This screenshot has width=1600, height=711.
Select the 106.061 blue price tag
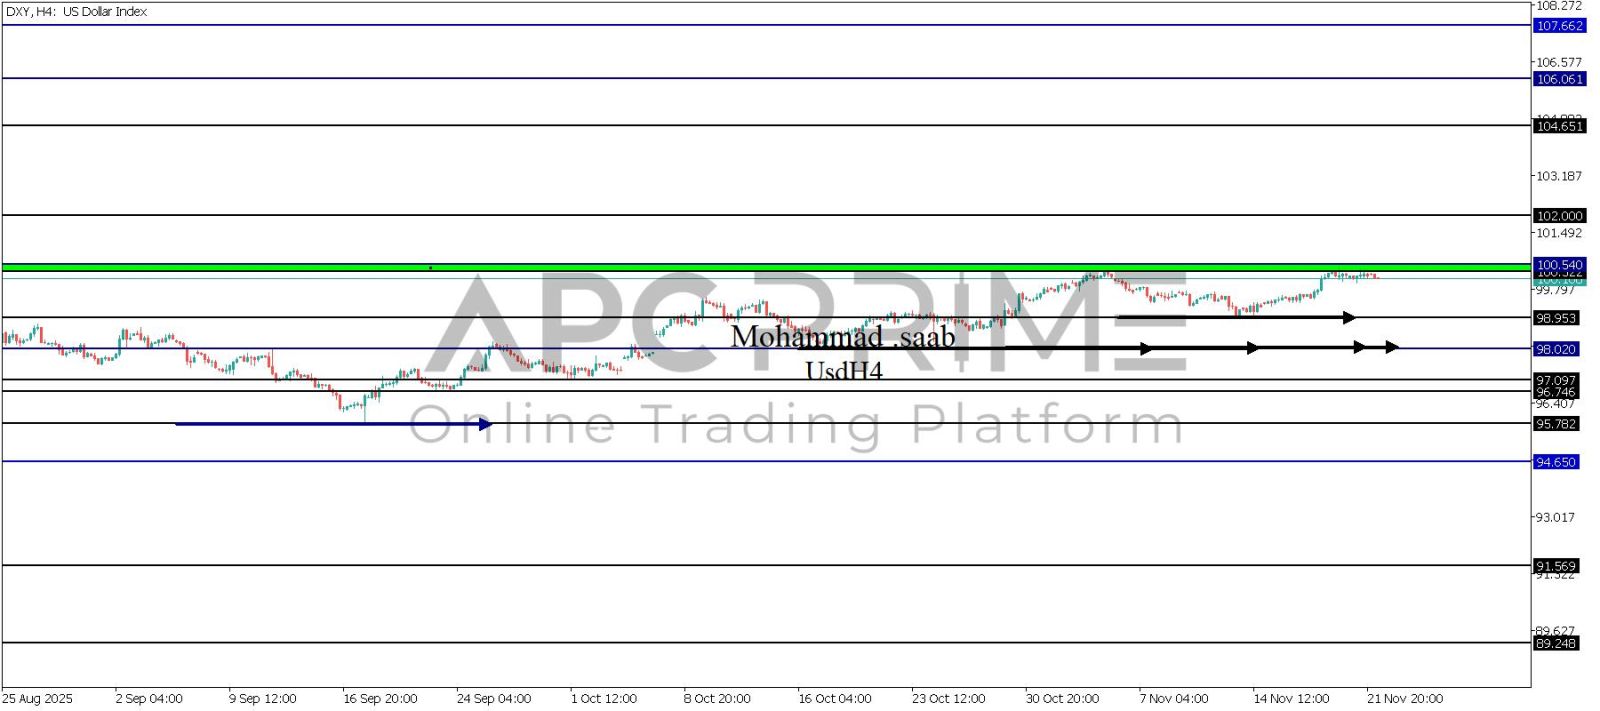pyautogui.click(x=1559, y=79)
